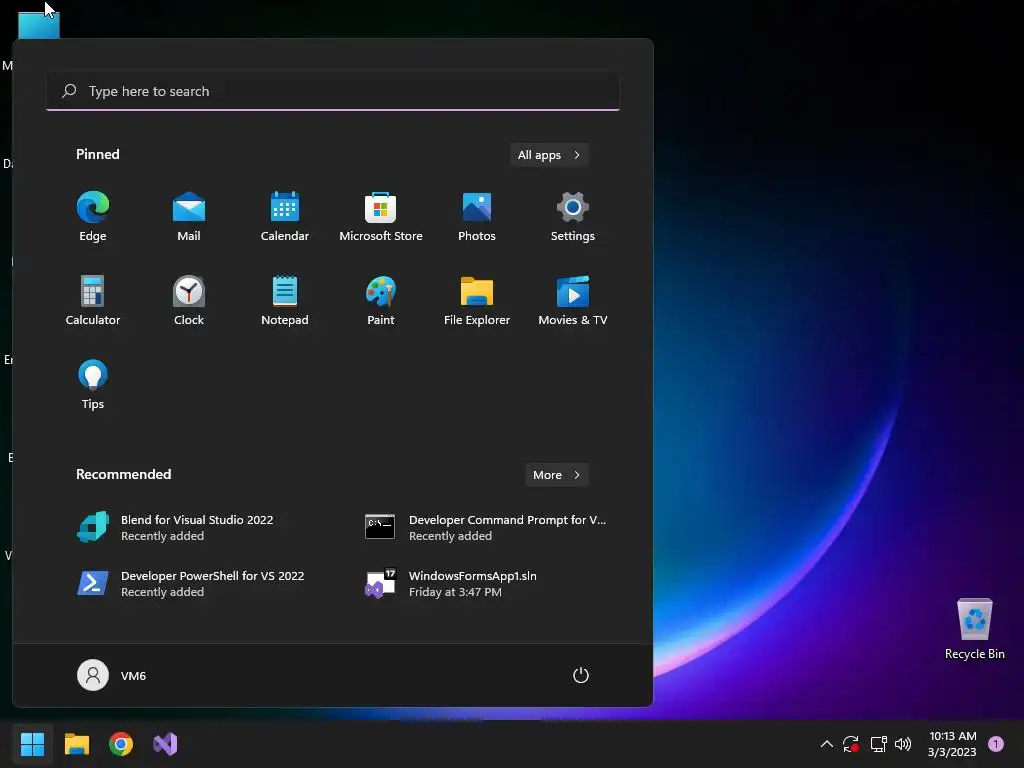The width and height of the screenshot is (1024, 768).
Task: Open the Clock app
Action: tap(189, 301)
